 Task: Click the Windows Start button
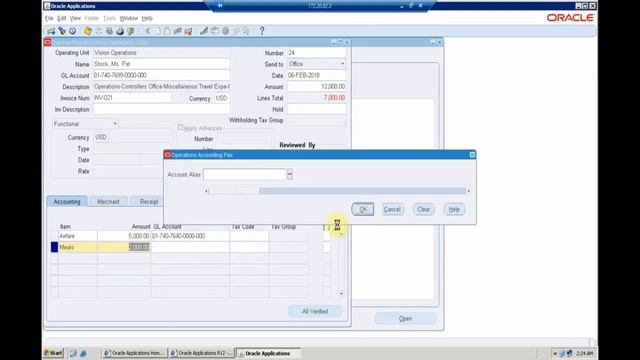(x=53, y=353)
